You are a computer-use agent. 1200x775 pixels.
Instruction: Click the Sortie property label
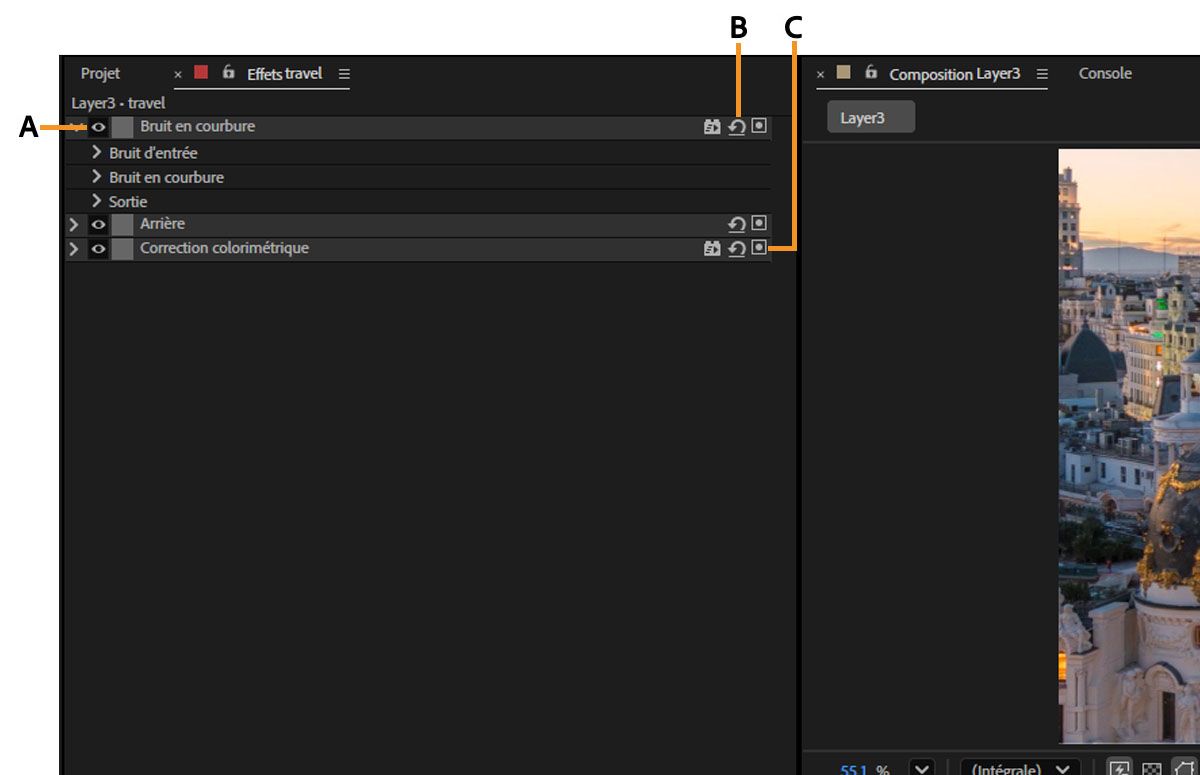[x=128, y=201]
